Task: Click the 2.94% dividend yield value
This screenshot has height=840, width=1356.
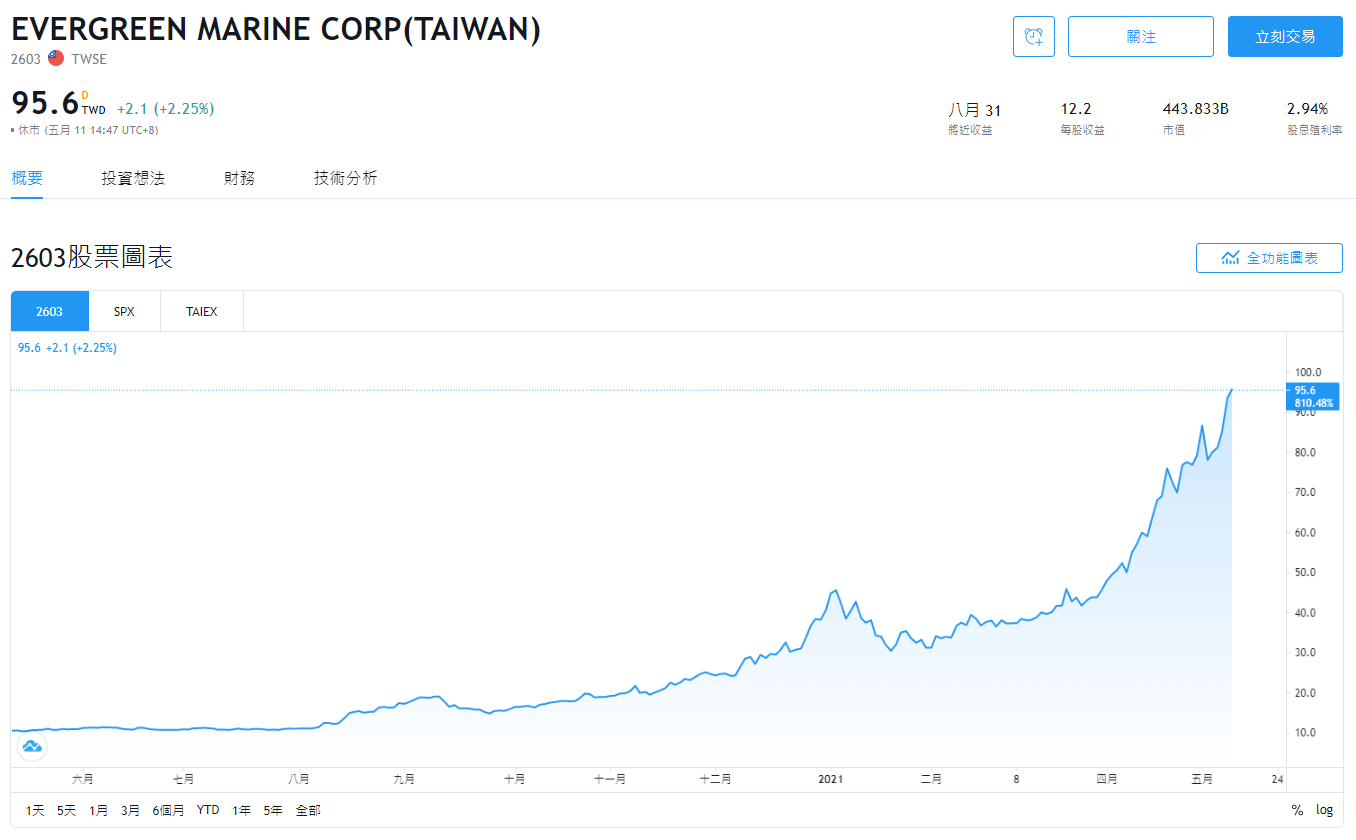Action: pyautogui.click(x=1307, y=109)
